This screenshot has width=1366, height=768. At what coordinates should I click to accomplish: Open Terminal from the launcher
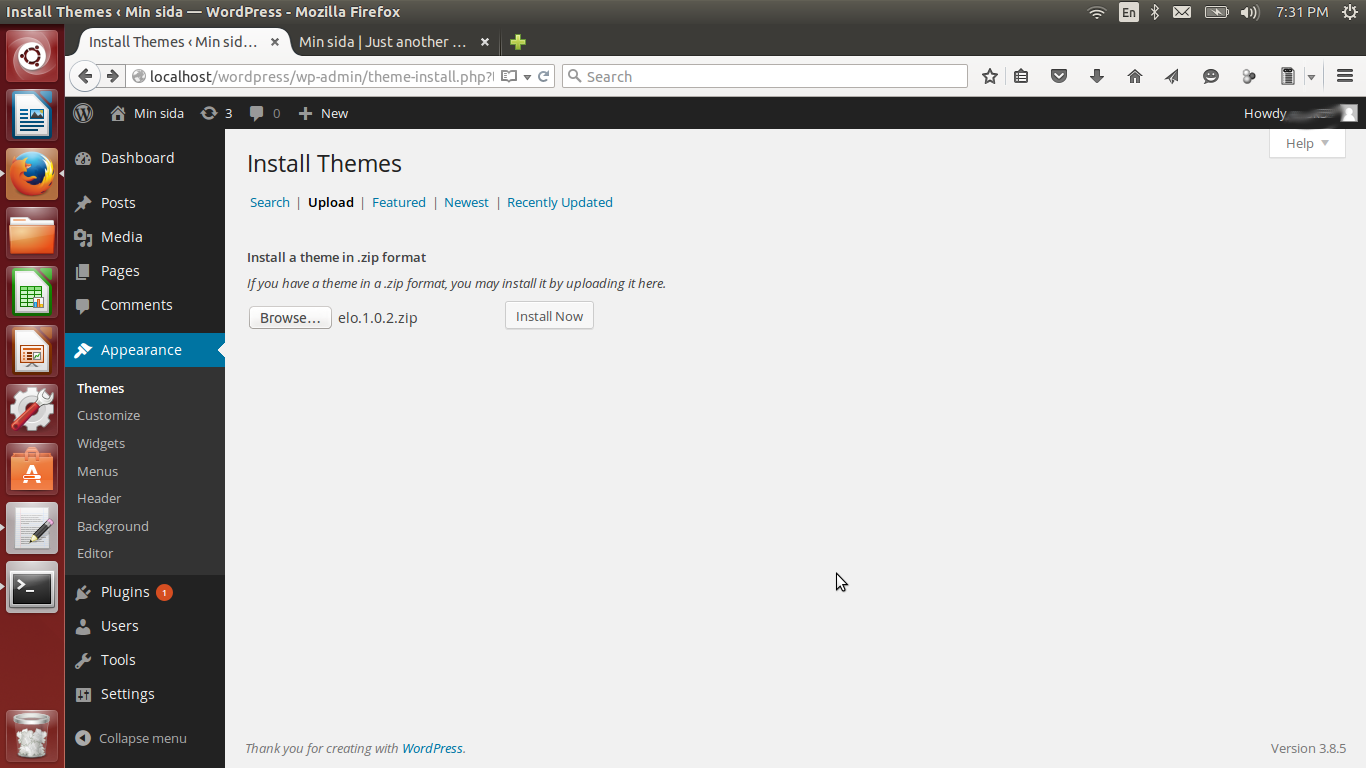coord(32,587)
